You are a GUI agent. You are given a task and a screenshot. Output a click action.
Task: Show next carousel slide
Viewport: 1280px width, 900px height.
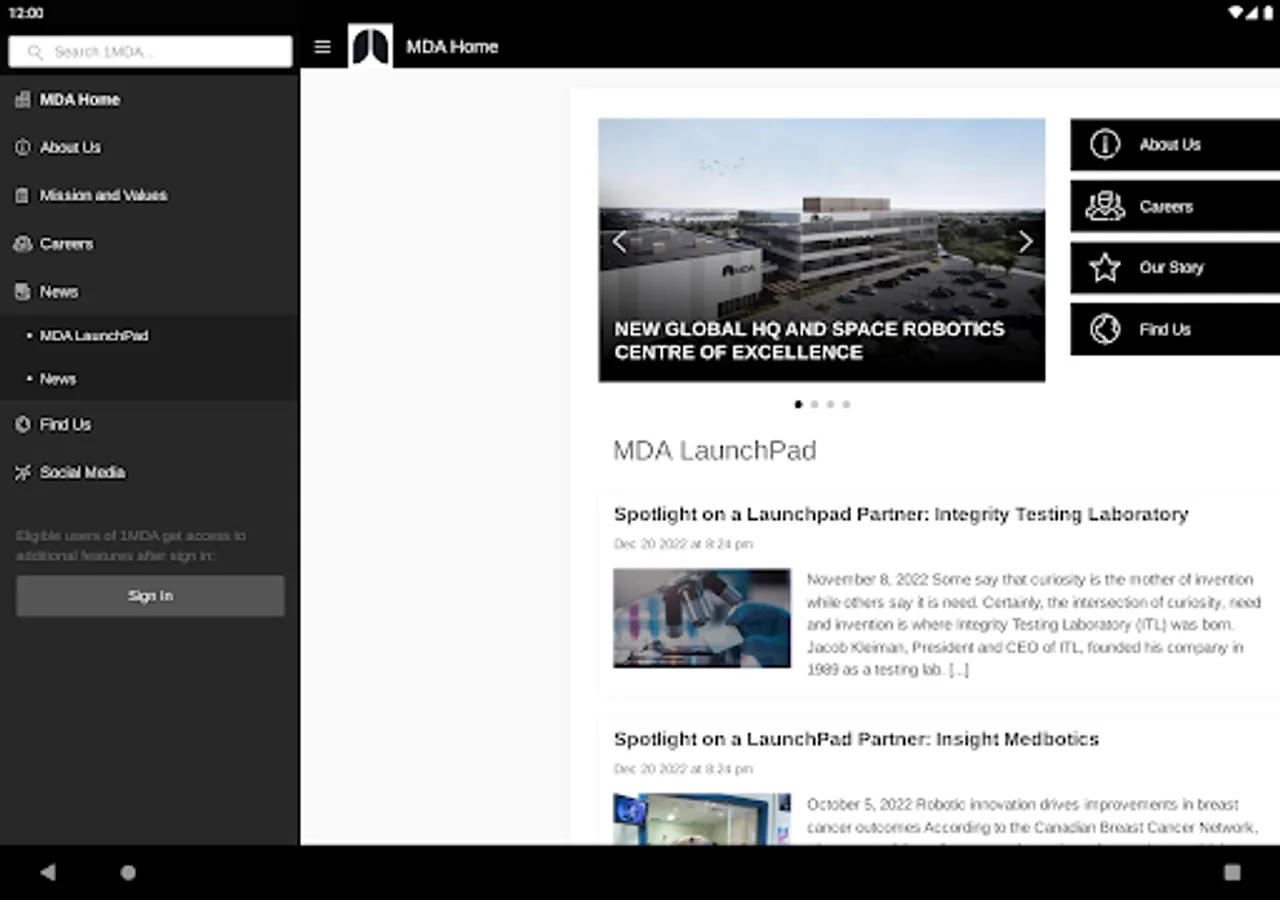tap(1025, 241)
